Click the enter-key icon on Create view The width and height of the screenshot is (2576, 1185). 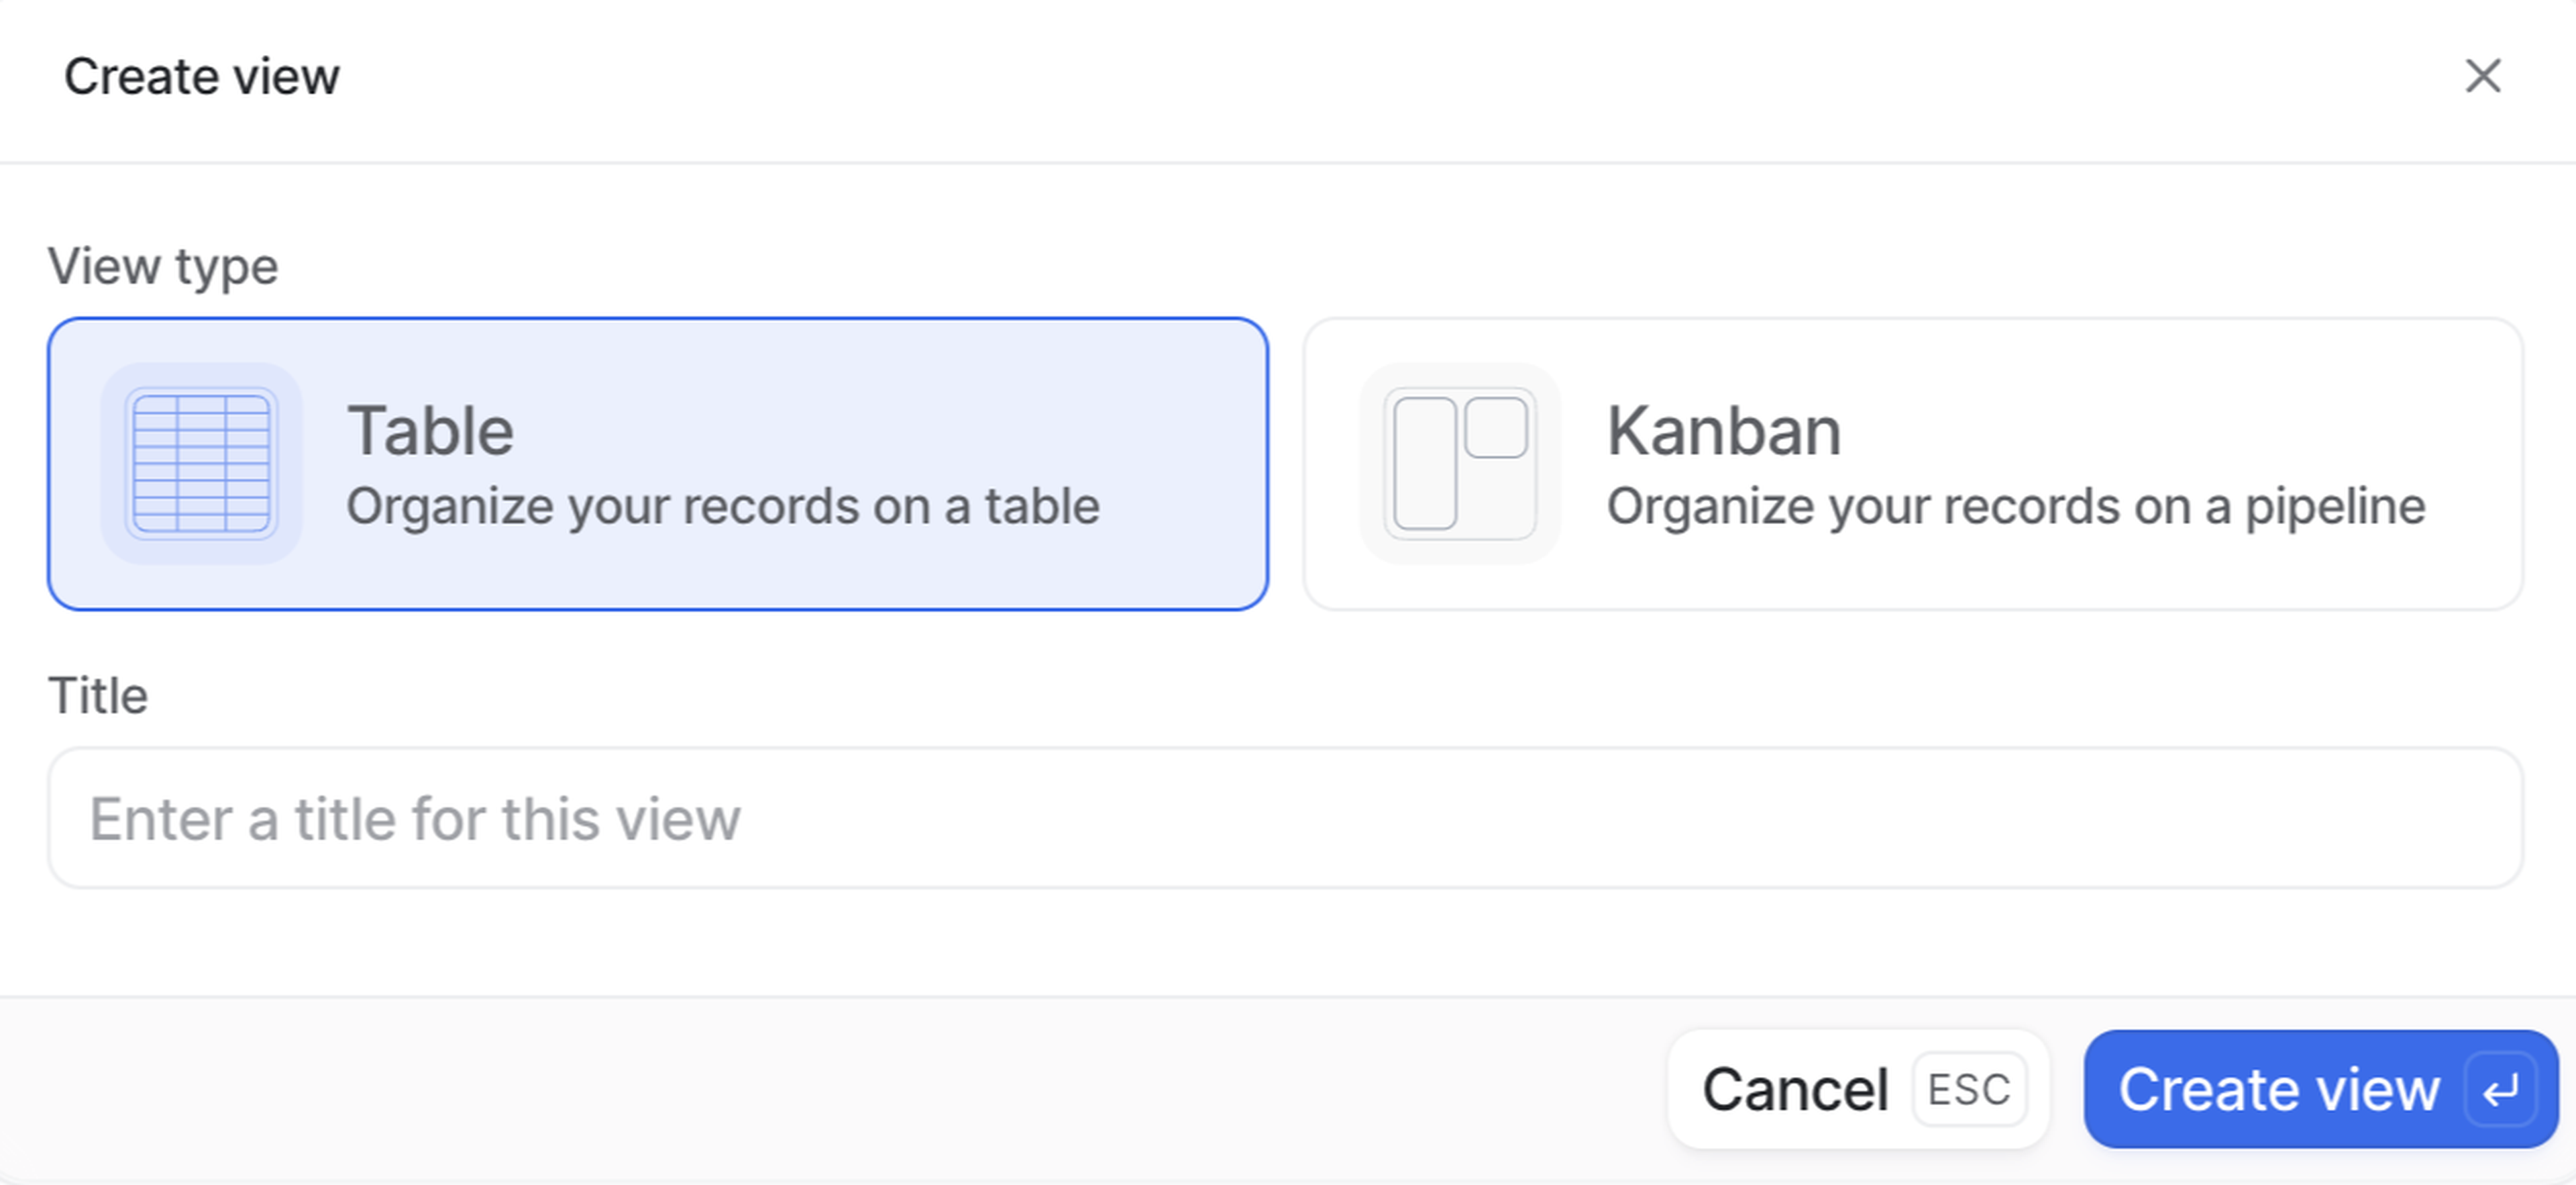click(x=2500, y=1089)
